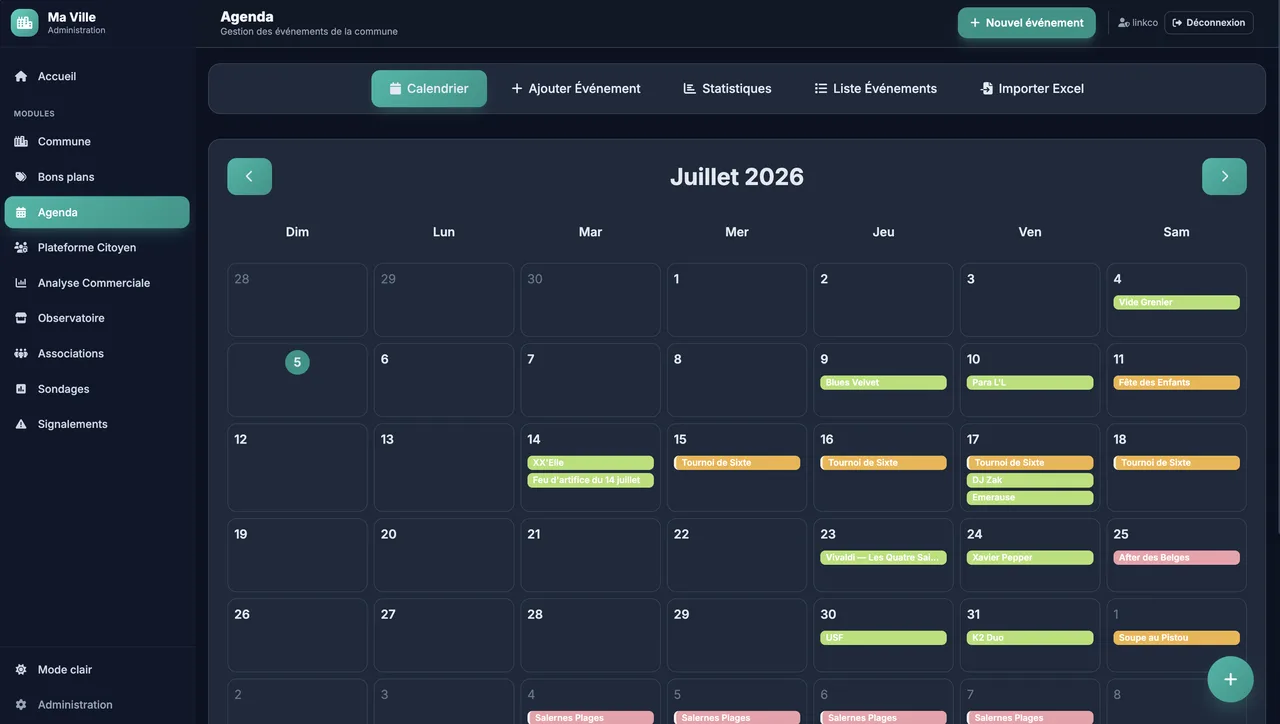
Task: Open Tournoi de Sixte on the 16th
Action: coord(883,463)
